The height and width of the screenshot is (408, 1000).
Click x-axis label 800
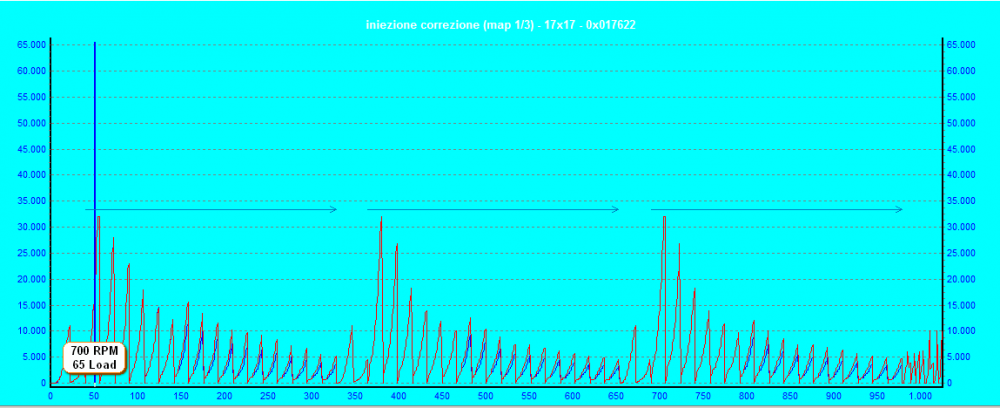746,395
